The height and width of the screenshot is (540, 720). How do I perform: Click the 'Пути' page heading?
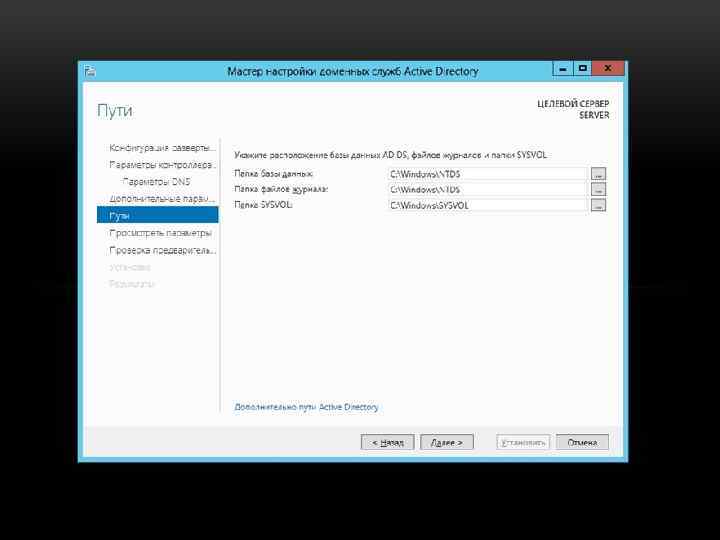click(x=115, y=111)
